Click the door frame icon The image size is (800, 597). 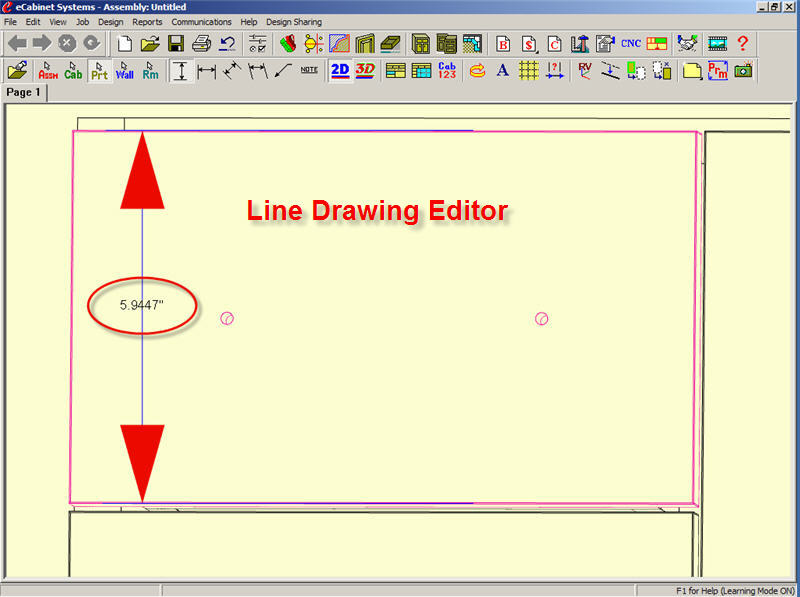click(x=365, y=44)
